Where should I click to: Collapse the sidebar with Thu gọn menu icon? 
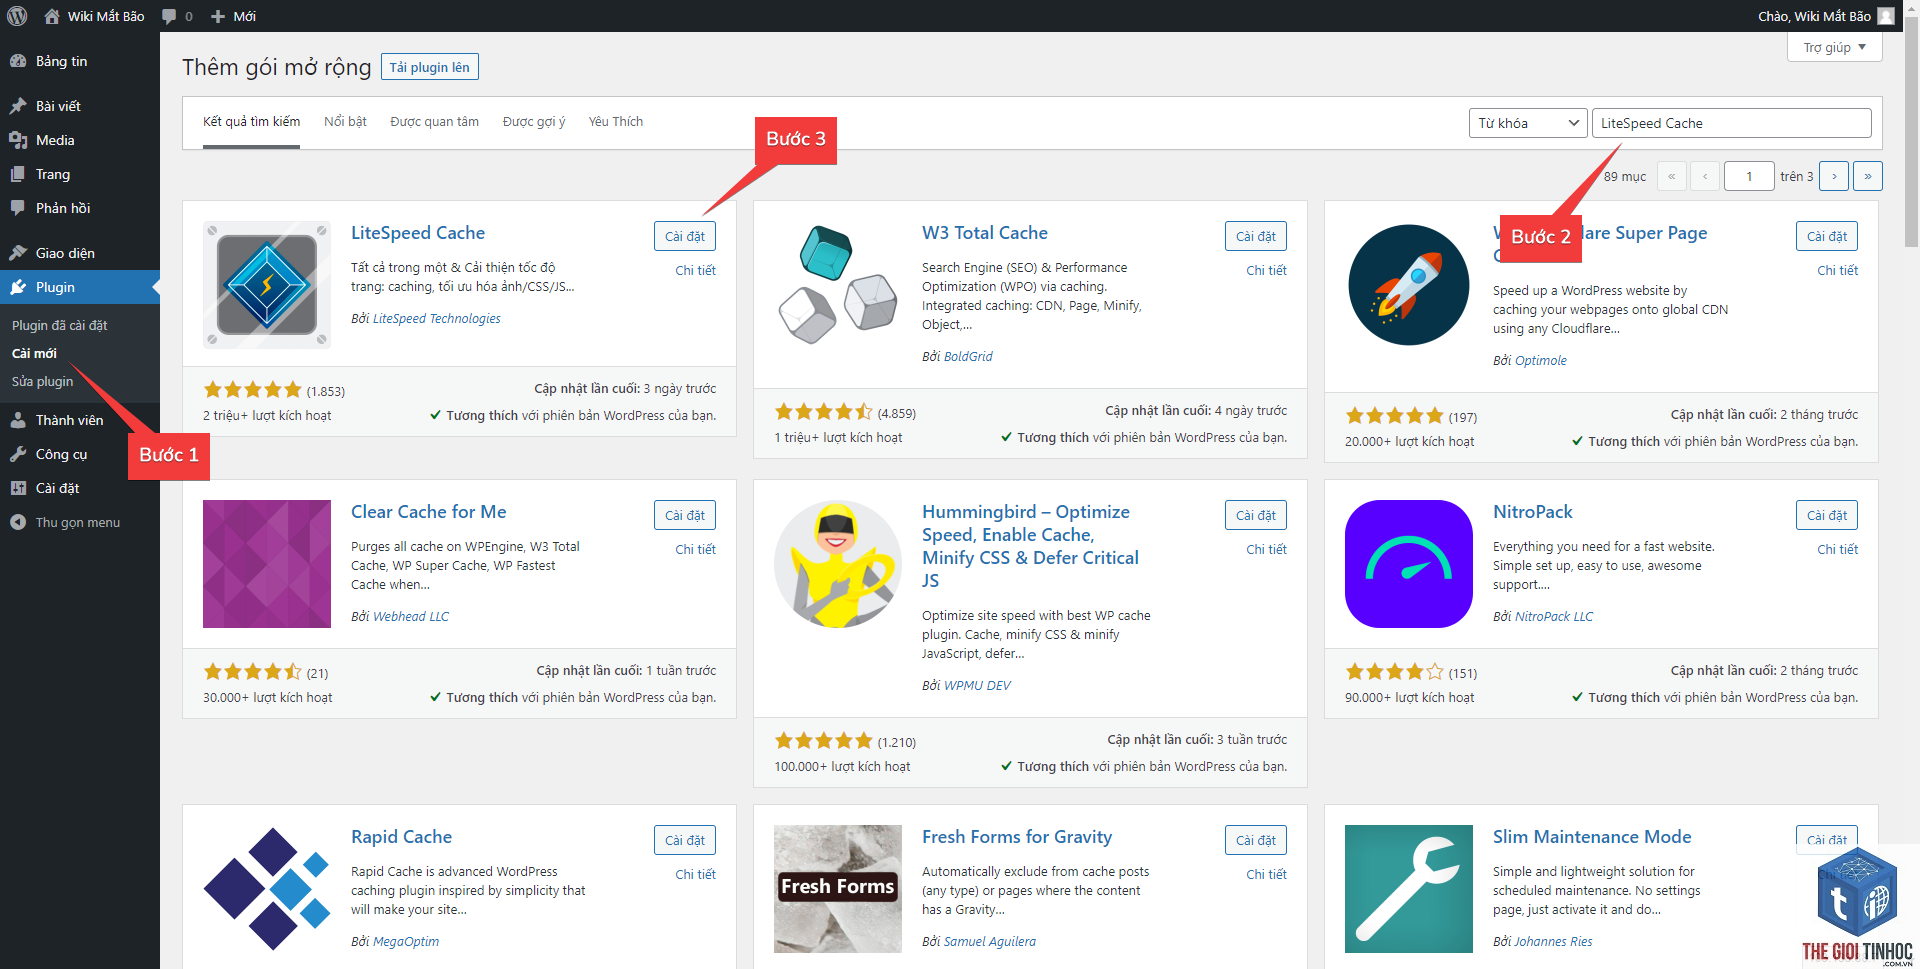click(x=18, y=522)
